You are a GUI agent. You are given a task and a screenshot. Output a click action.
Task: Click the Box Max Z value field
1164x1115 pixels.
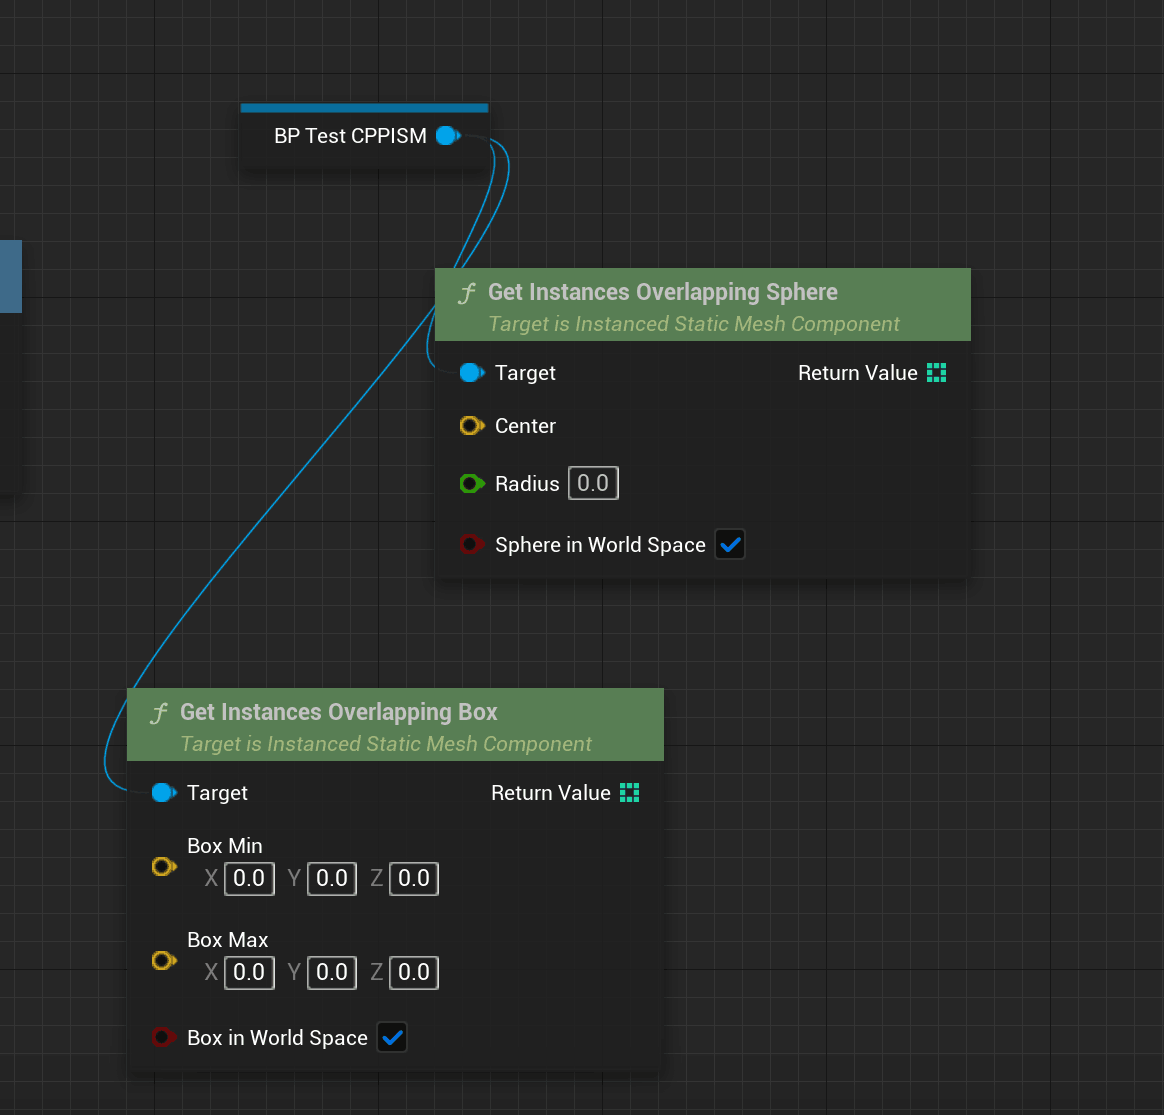tap(413, 972)
